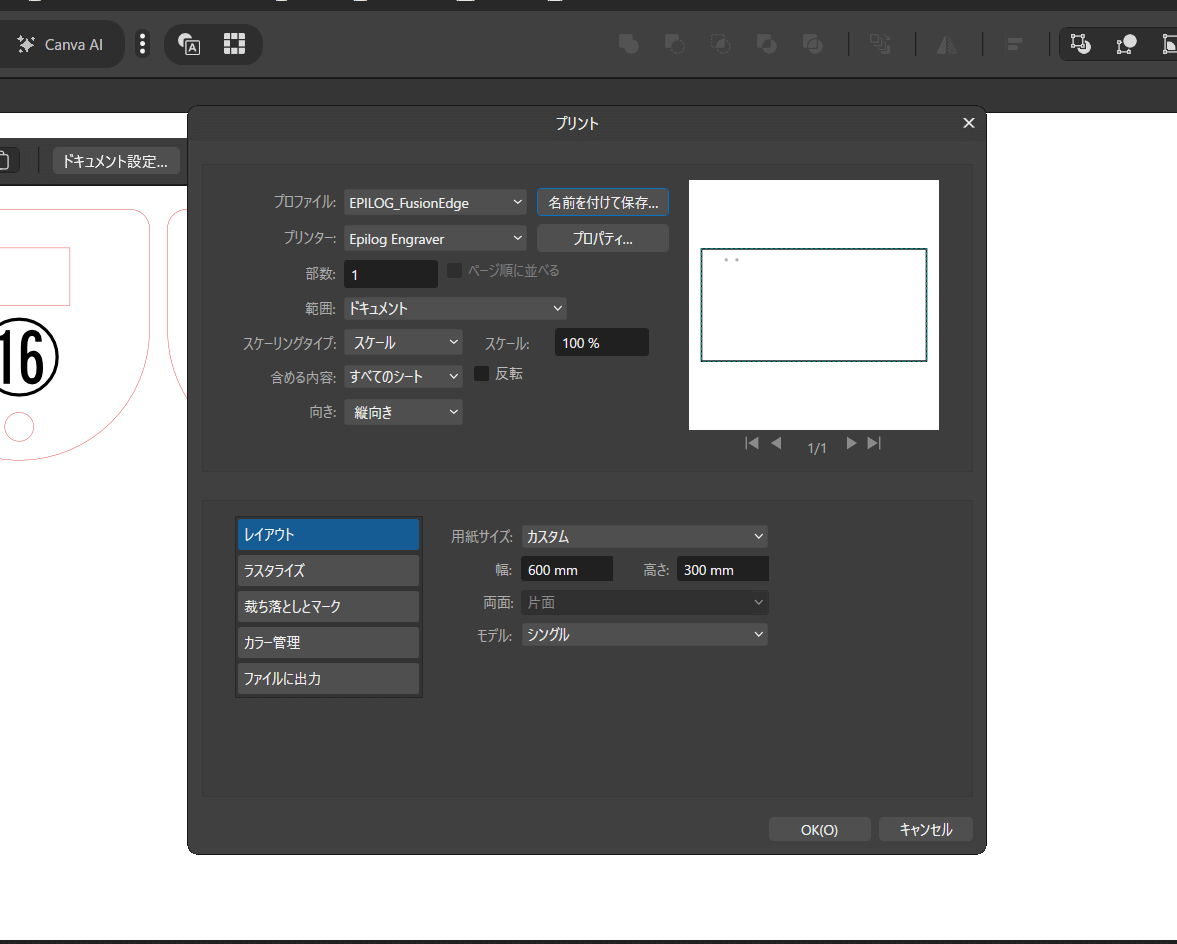Expand the プリンター dropdown Epilog Engraver
This screenshot has height=944, width=1177.
coord(435,239)
